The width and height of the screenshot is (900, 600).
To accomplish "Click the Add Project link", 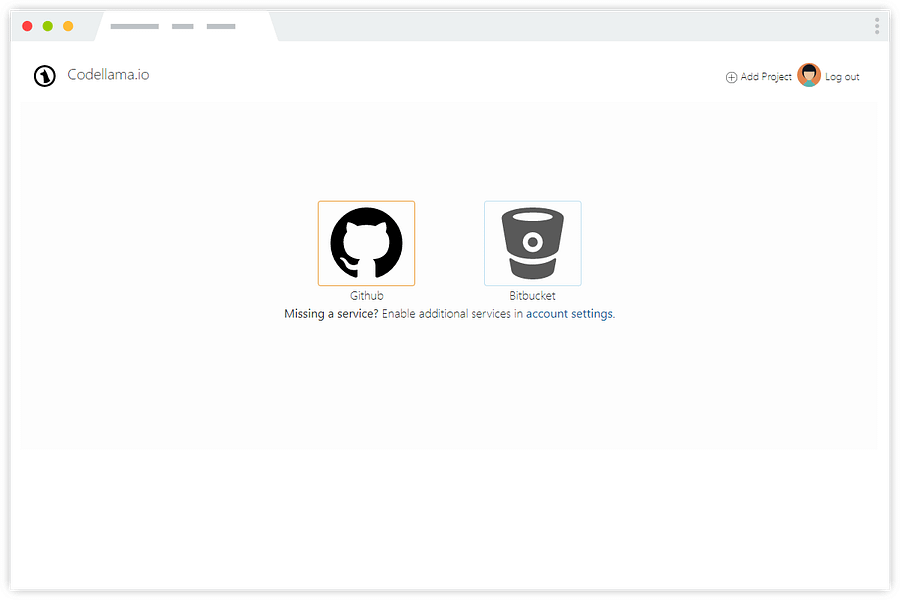I will point(766,76).
